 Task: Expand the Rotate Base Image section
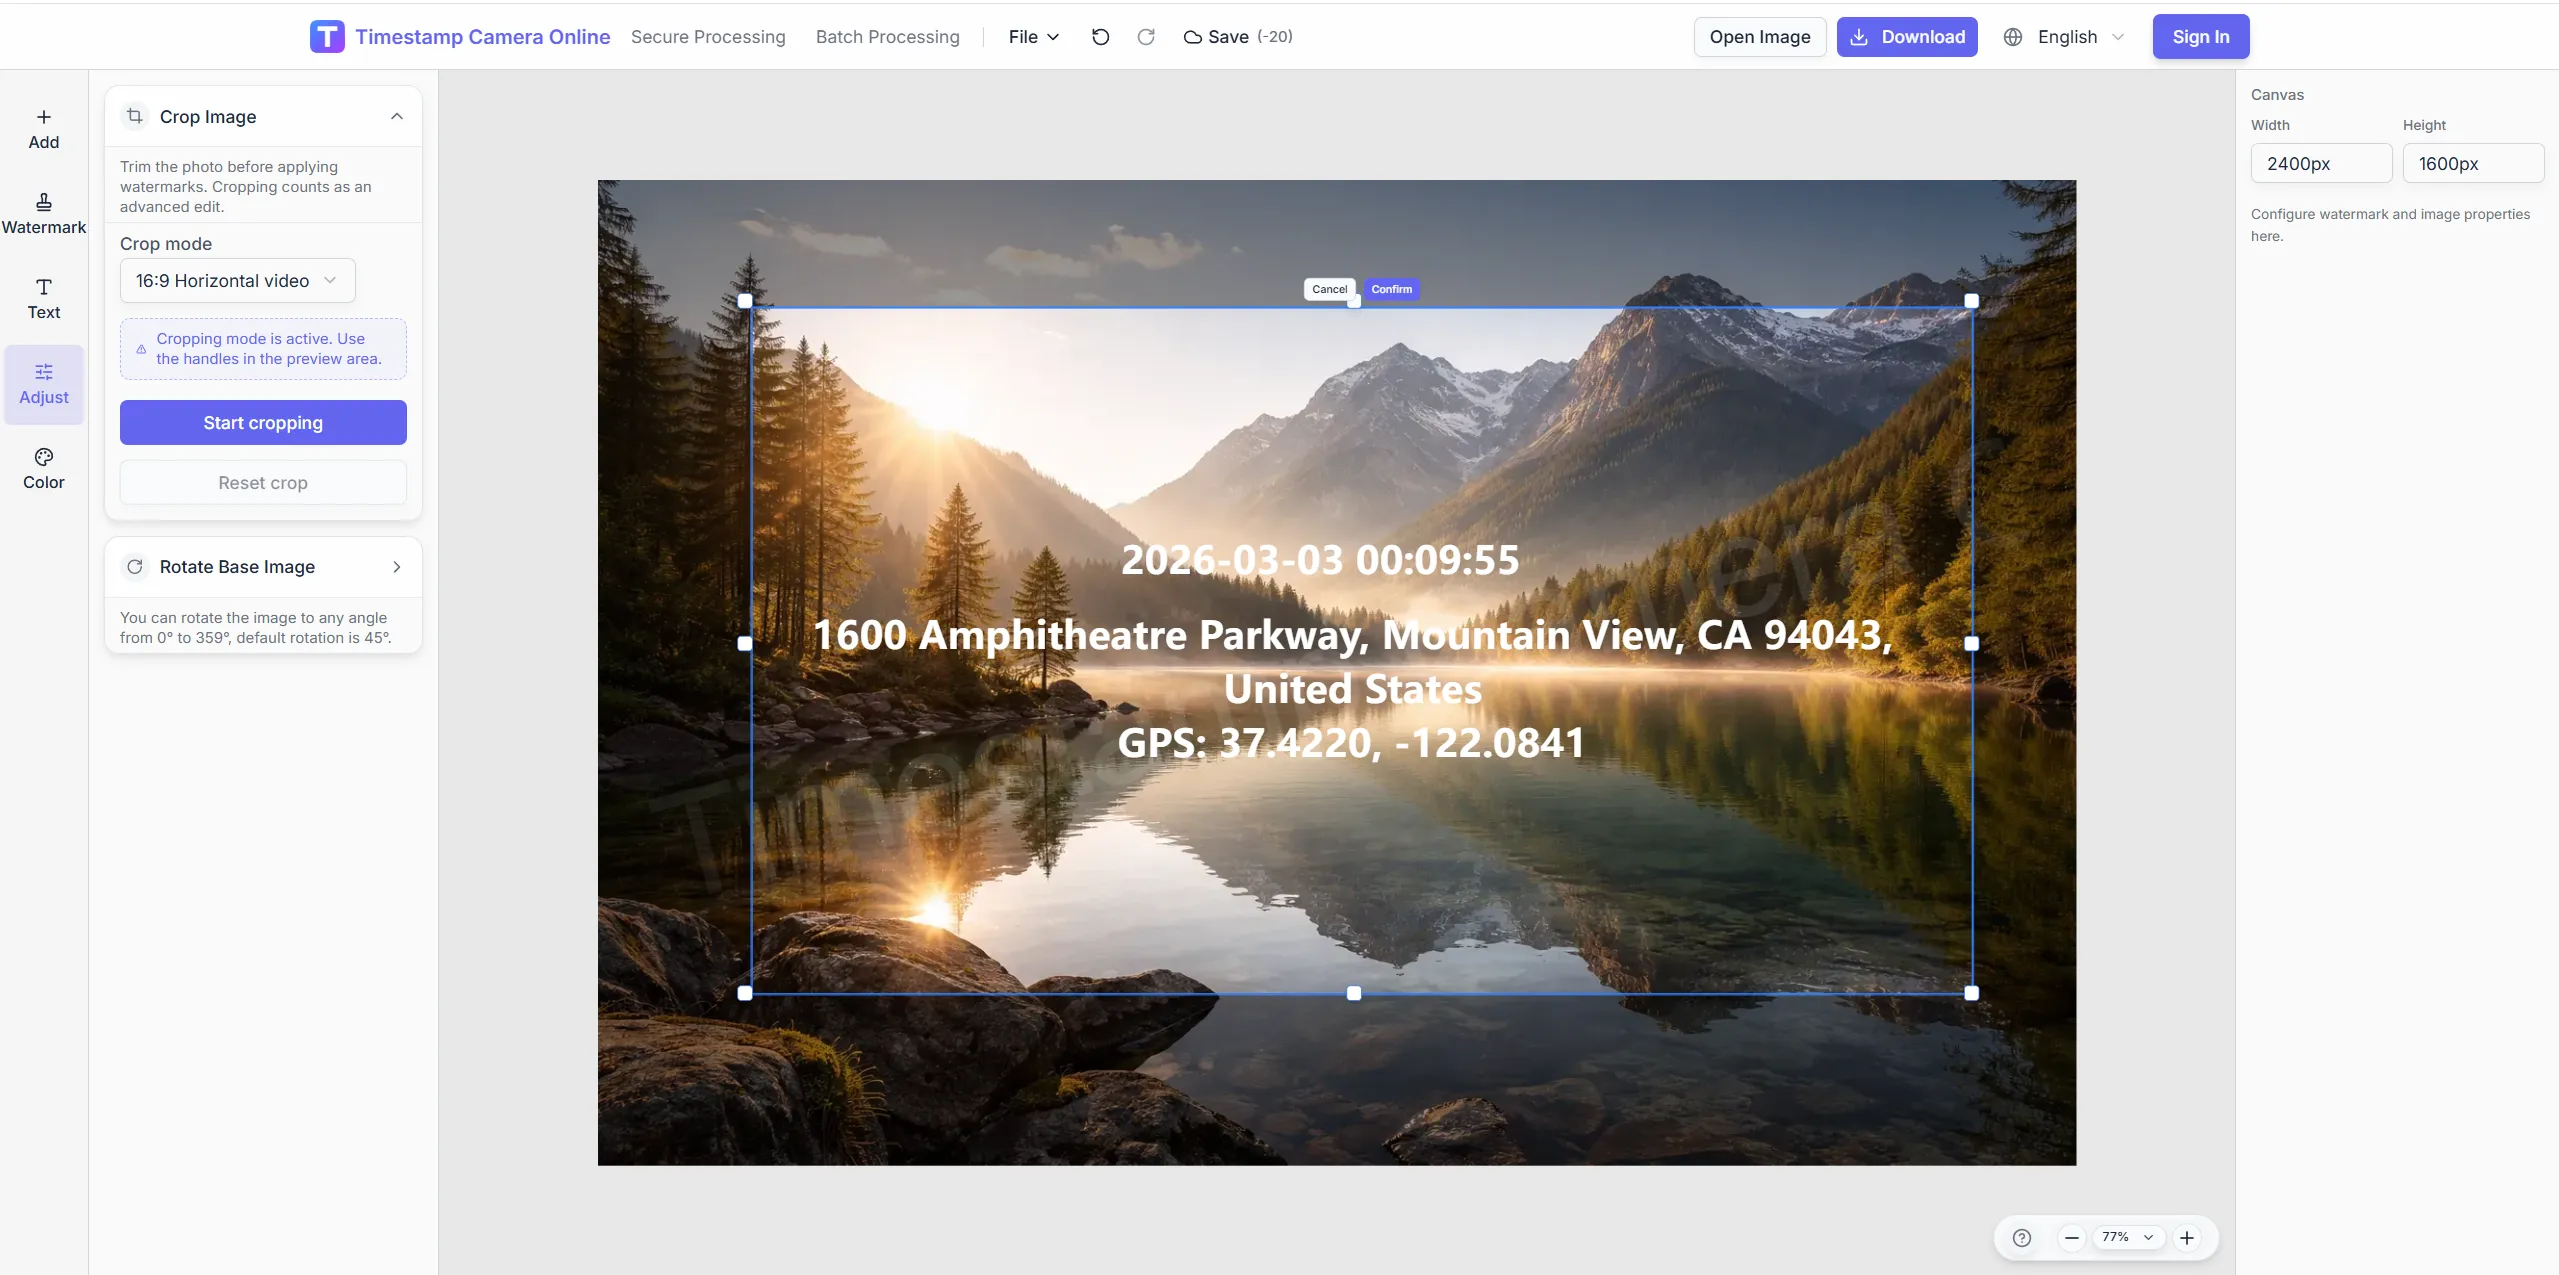point(397,567)
